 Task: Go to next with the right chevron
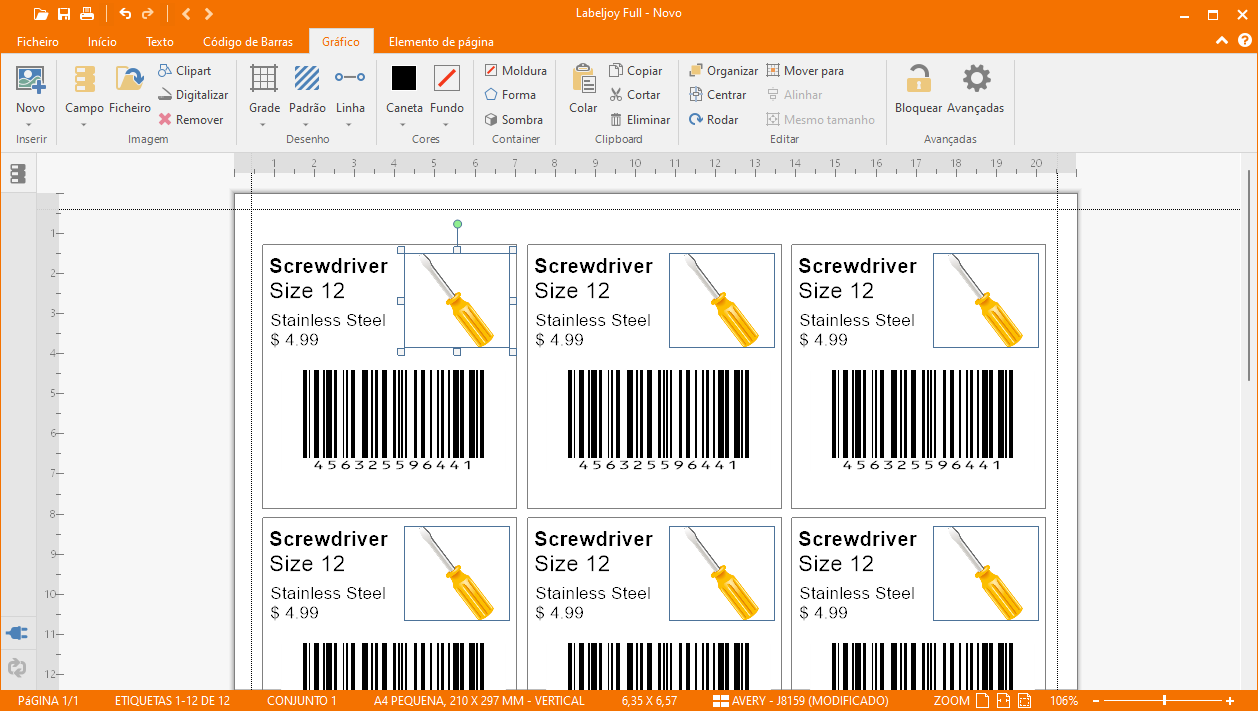coord(208,14)
